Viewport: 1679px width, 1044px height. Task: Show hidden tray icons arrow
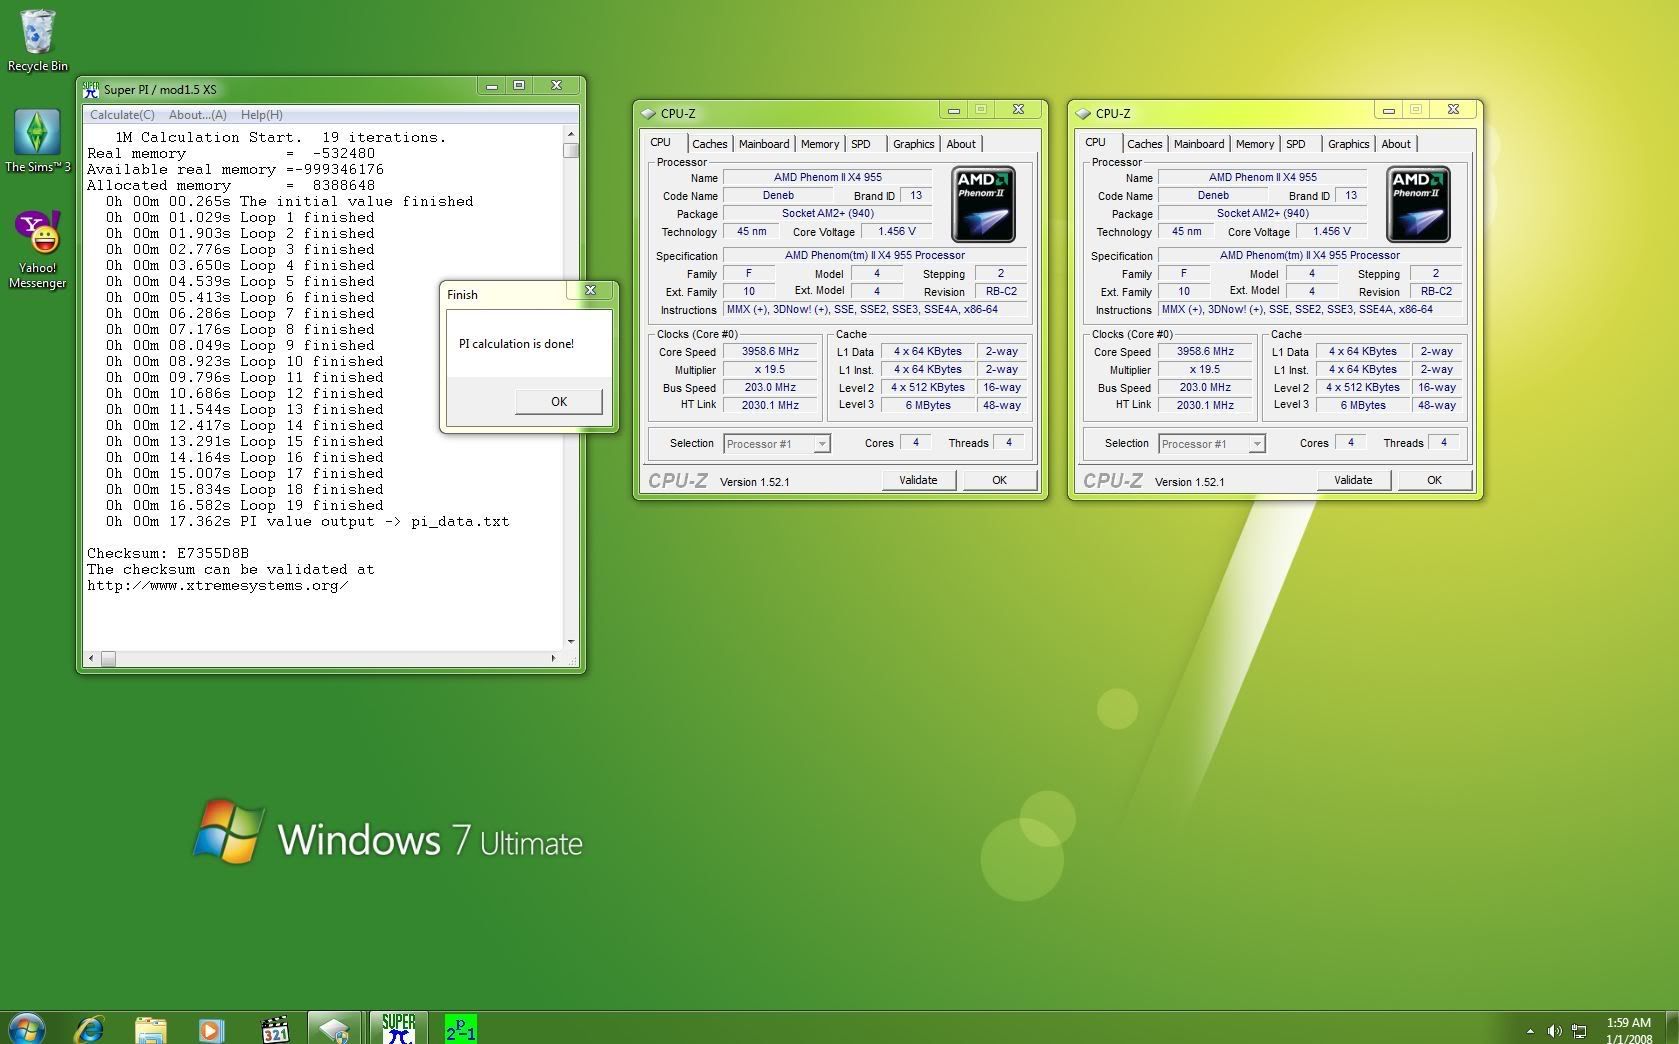[1530, 1031]
